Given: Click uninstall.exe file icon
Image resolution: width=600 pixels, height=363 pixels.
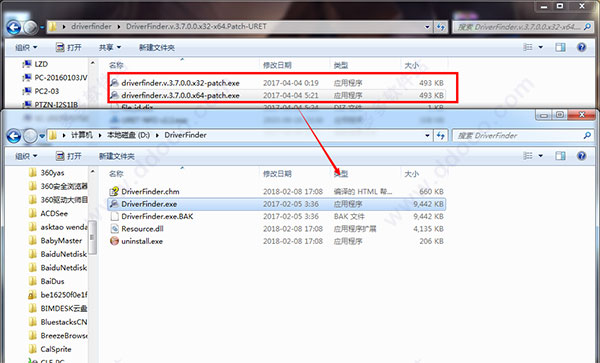Looking at the screenshot, I should [114, 241].
